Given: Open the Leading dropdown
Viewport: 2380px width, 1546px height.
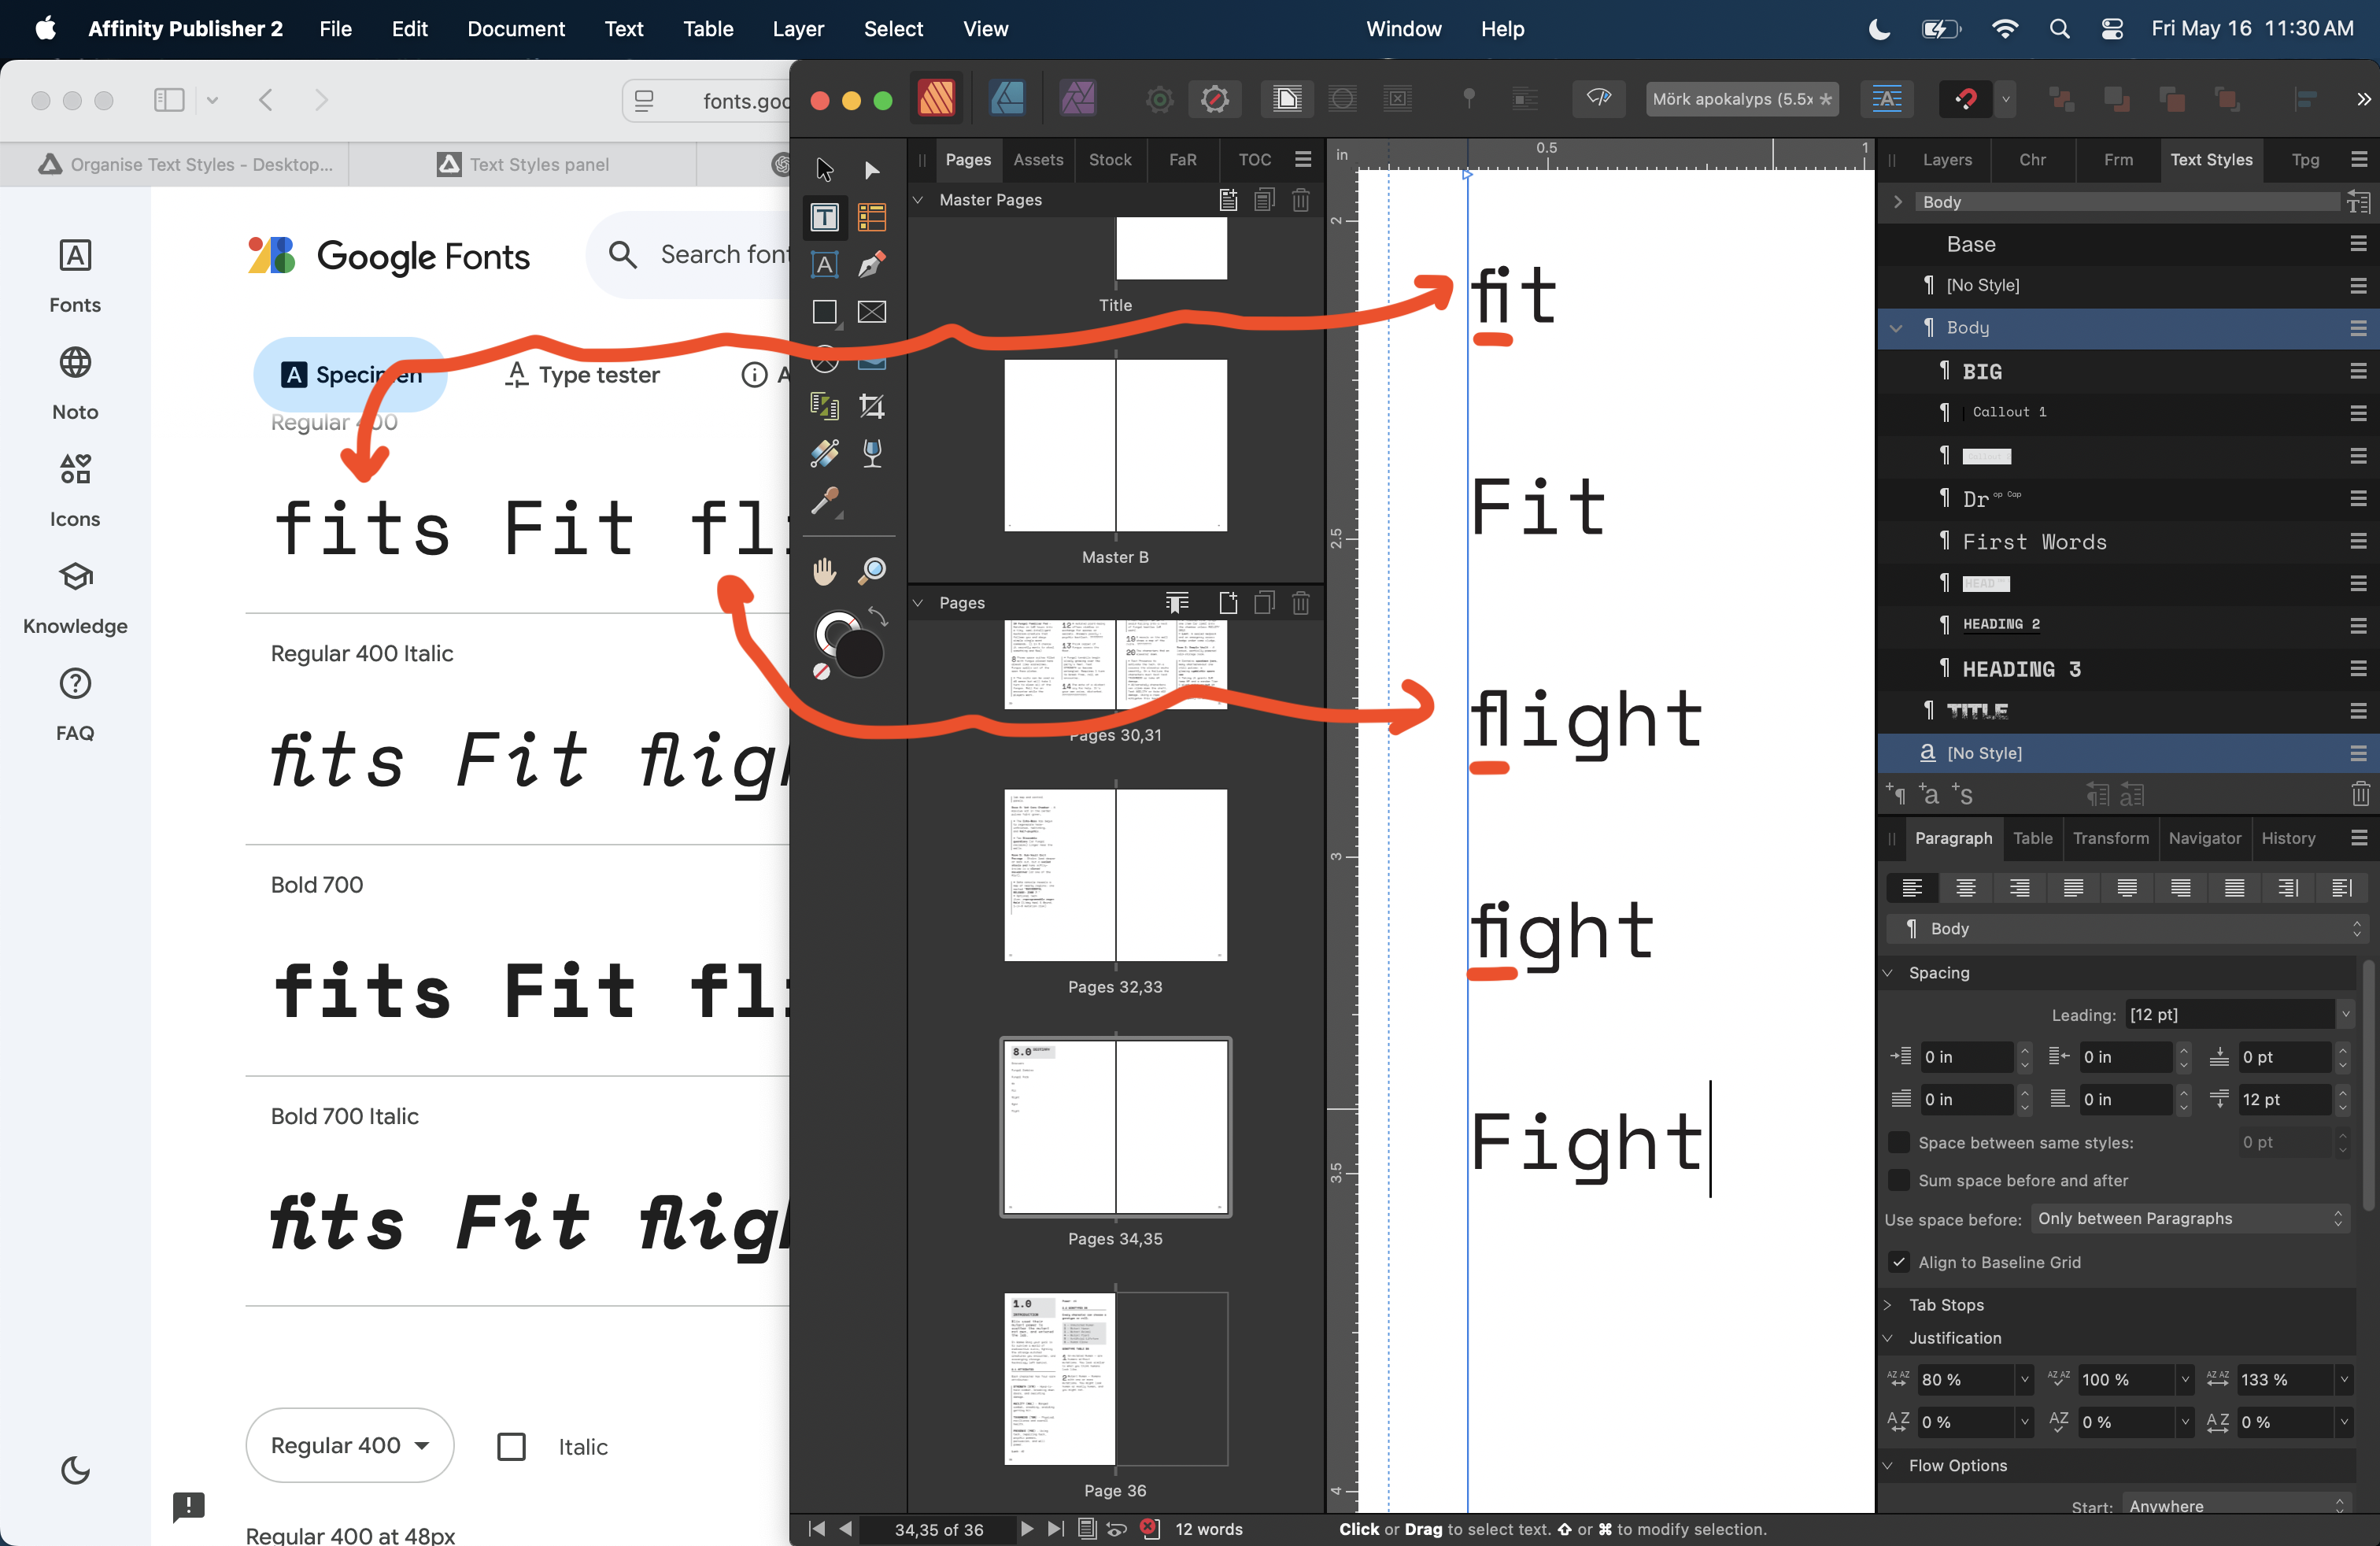Looking at the screenshot, I should [2345, 1014].
